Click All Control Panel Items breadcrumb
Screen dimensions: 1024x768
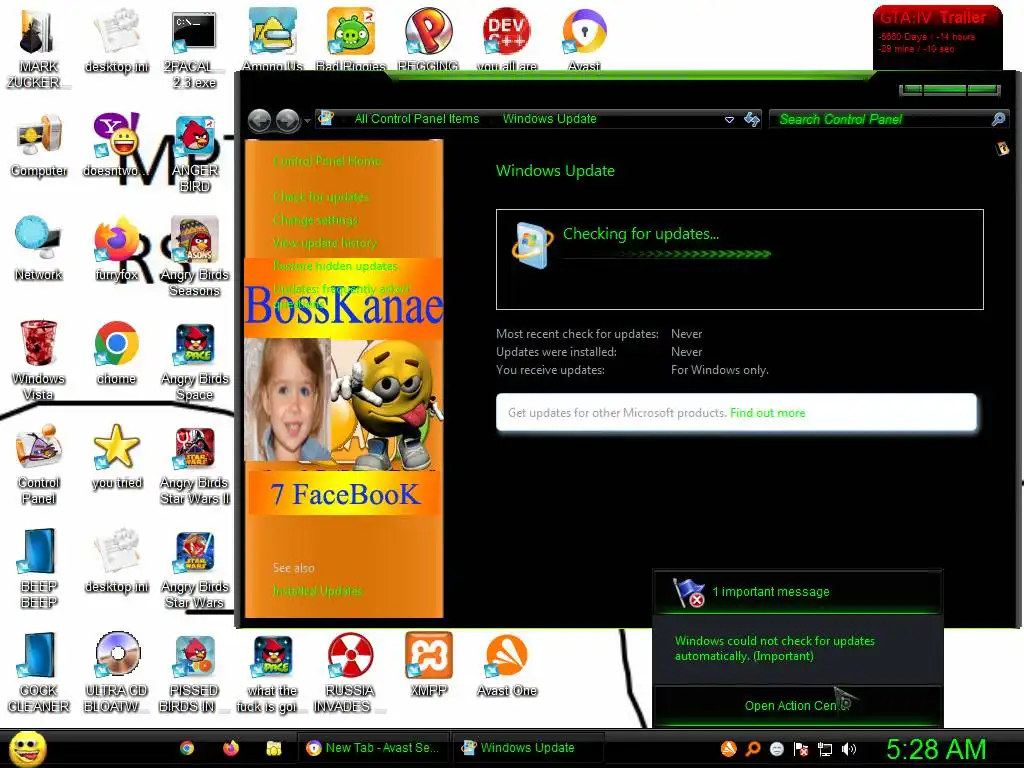(x=417, y=119)
